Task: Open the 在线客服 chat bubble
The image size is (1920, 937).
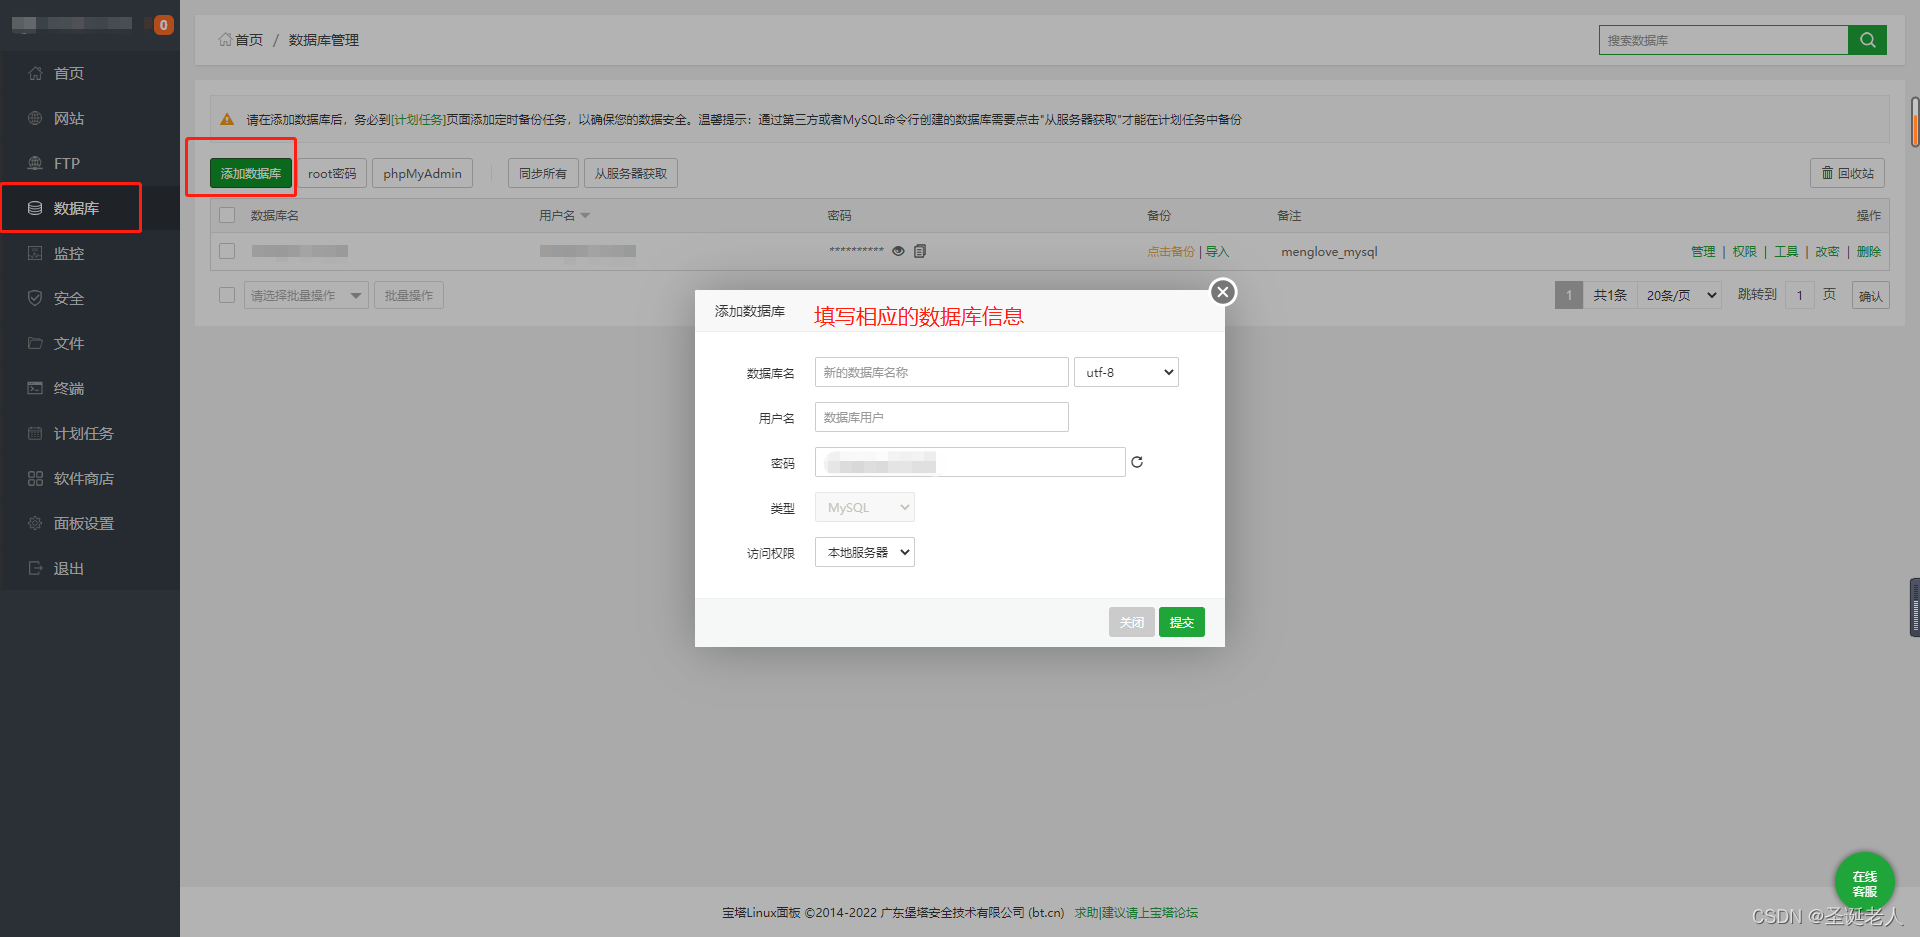Action: point(1865,883)
